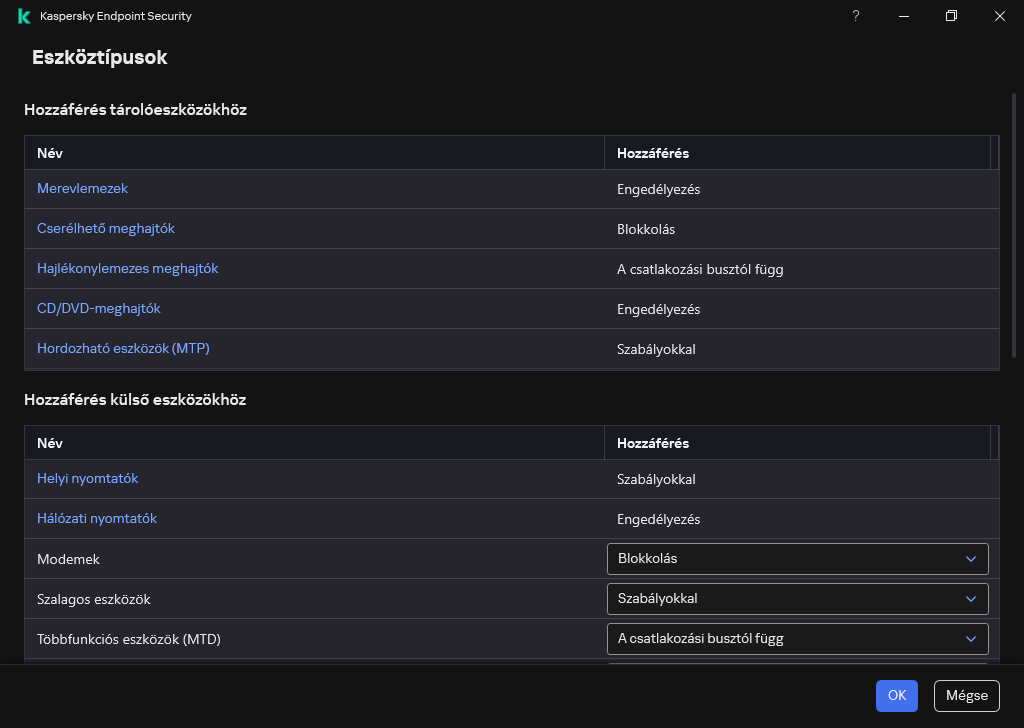Sort storage devices by Név column

[50, 153]
